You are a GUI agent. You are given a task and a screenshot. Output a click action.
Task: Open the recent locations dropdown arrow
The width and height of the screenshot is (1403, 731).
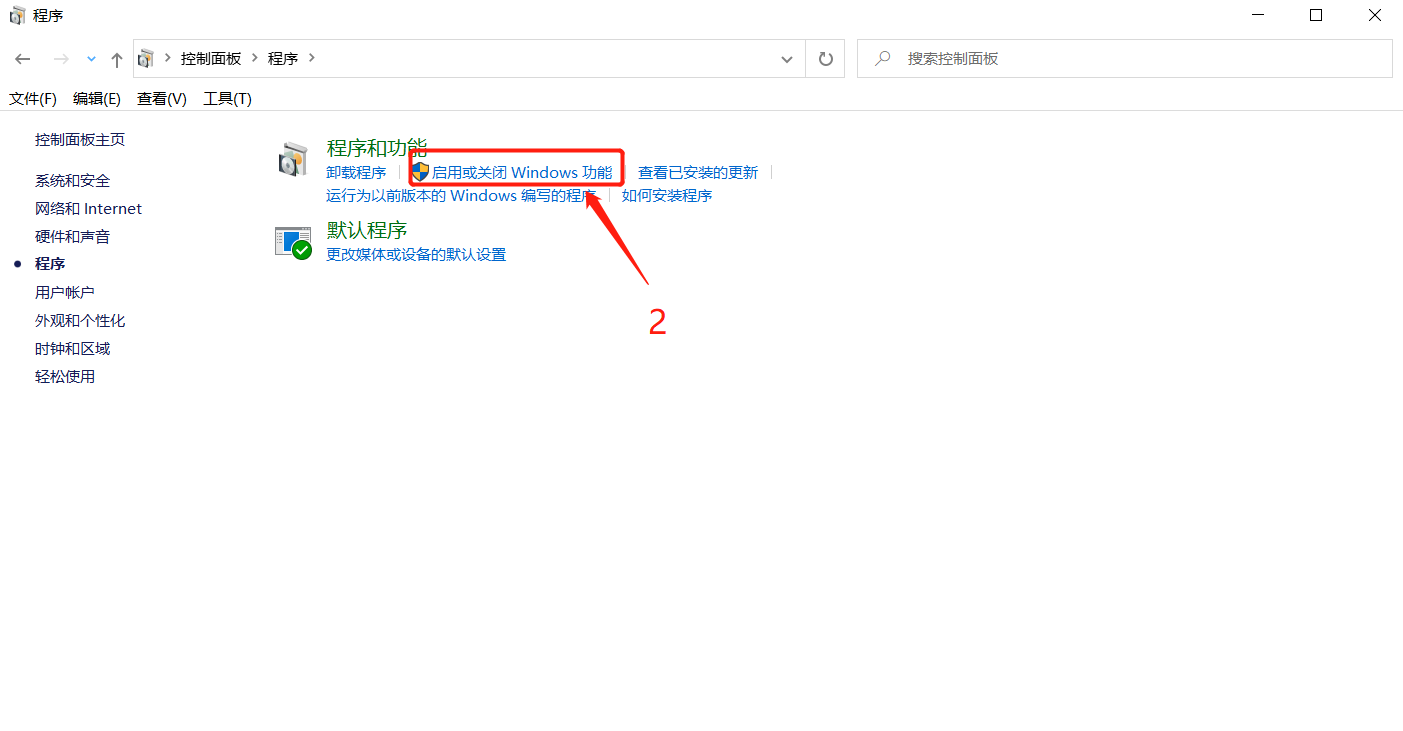click(x=92, y=59)
